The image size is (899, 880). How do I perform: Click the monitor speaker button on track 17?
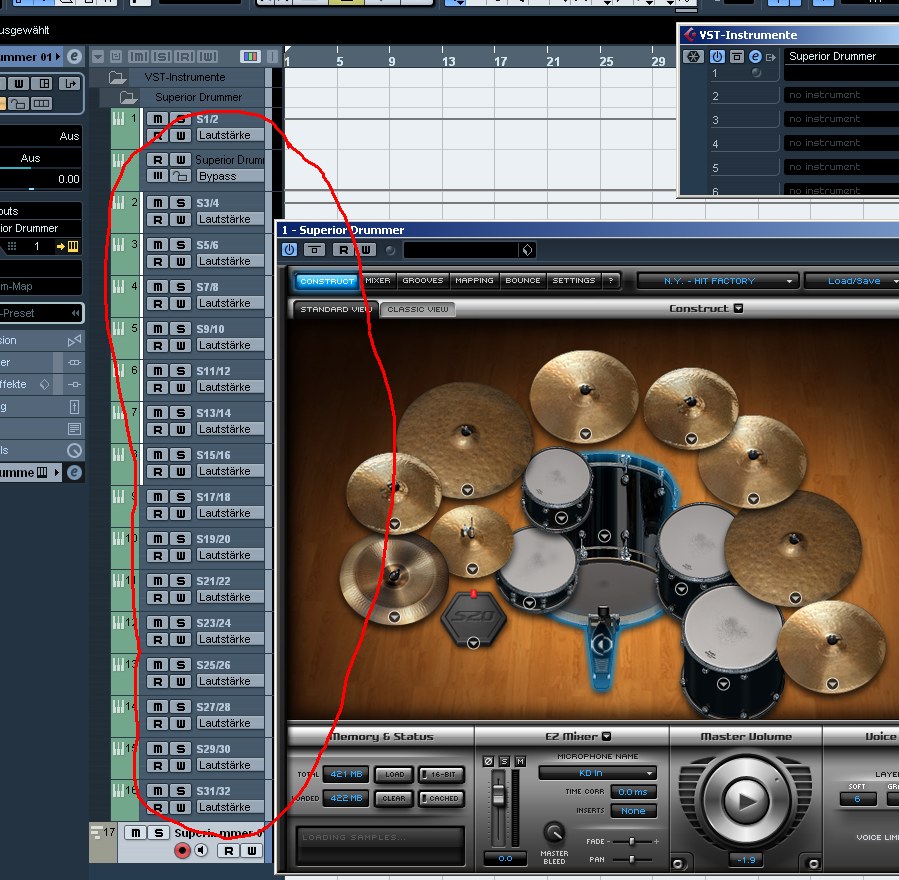201,851
